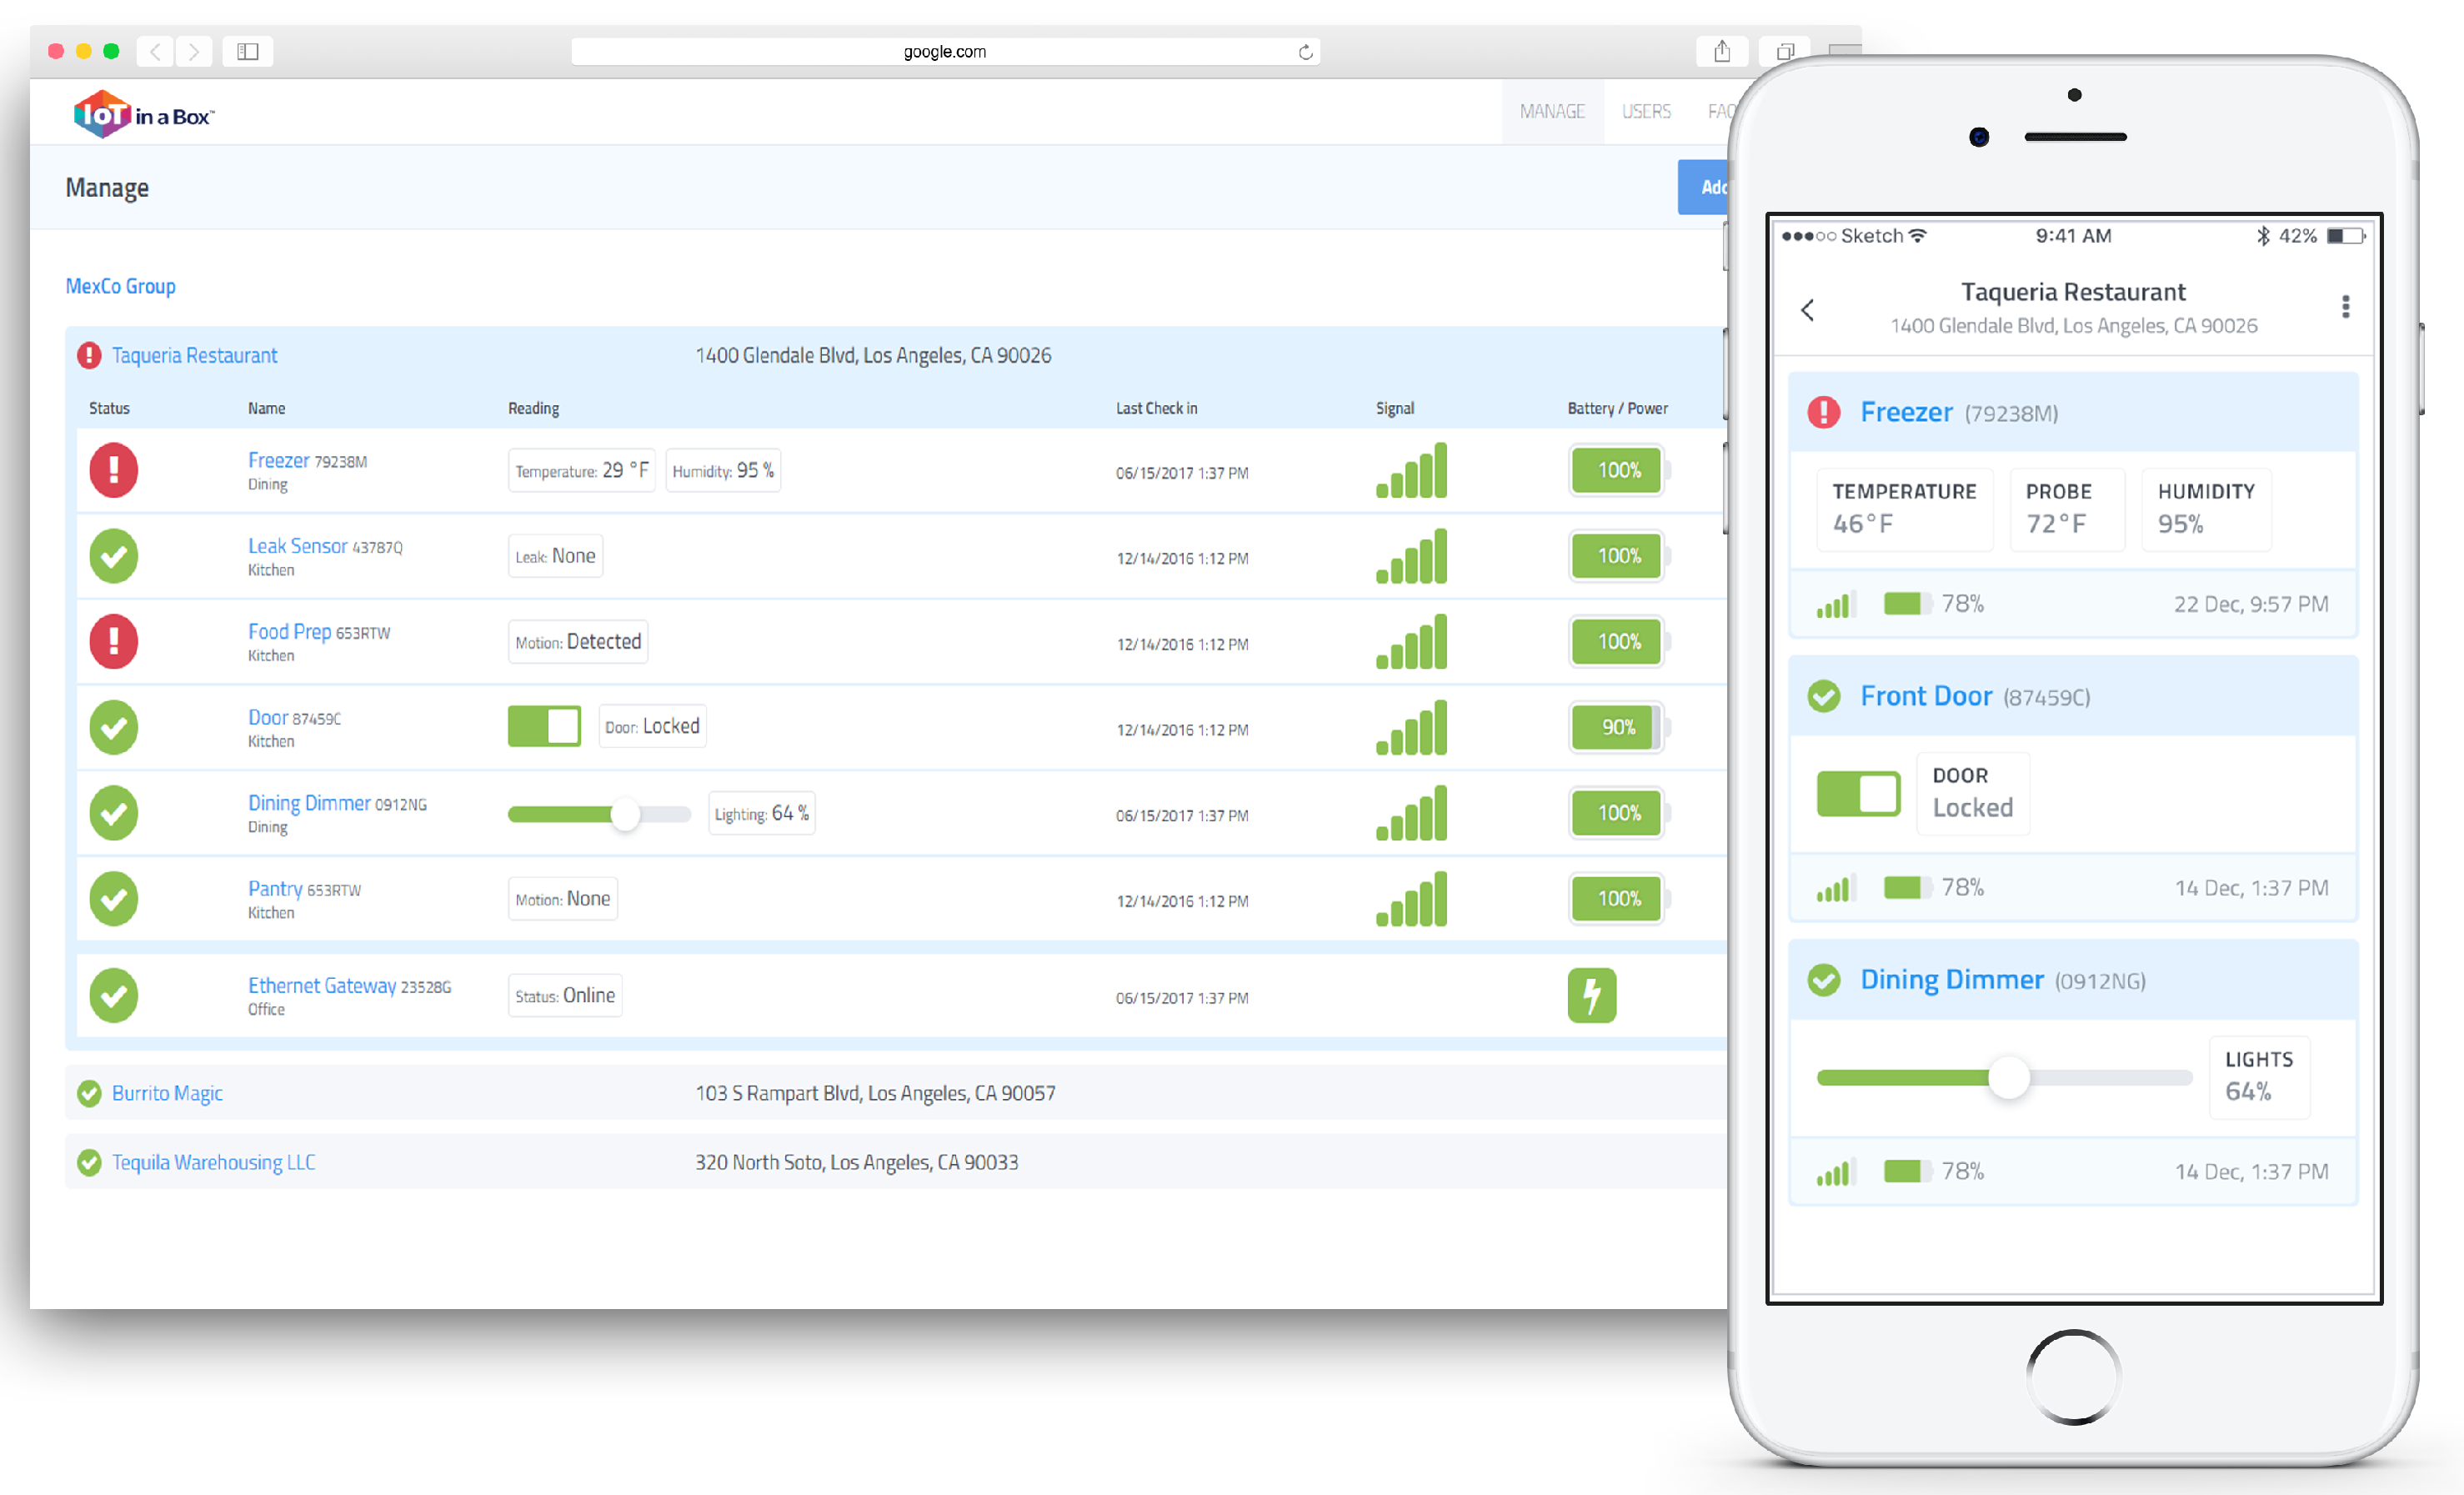Screen dimensions: 2464x1495
Task: Click the IoT in a Box logo
Action: [143, 115]
